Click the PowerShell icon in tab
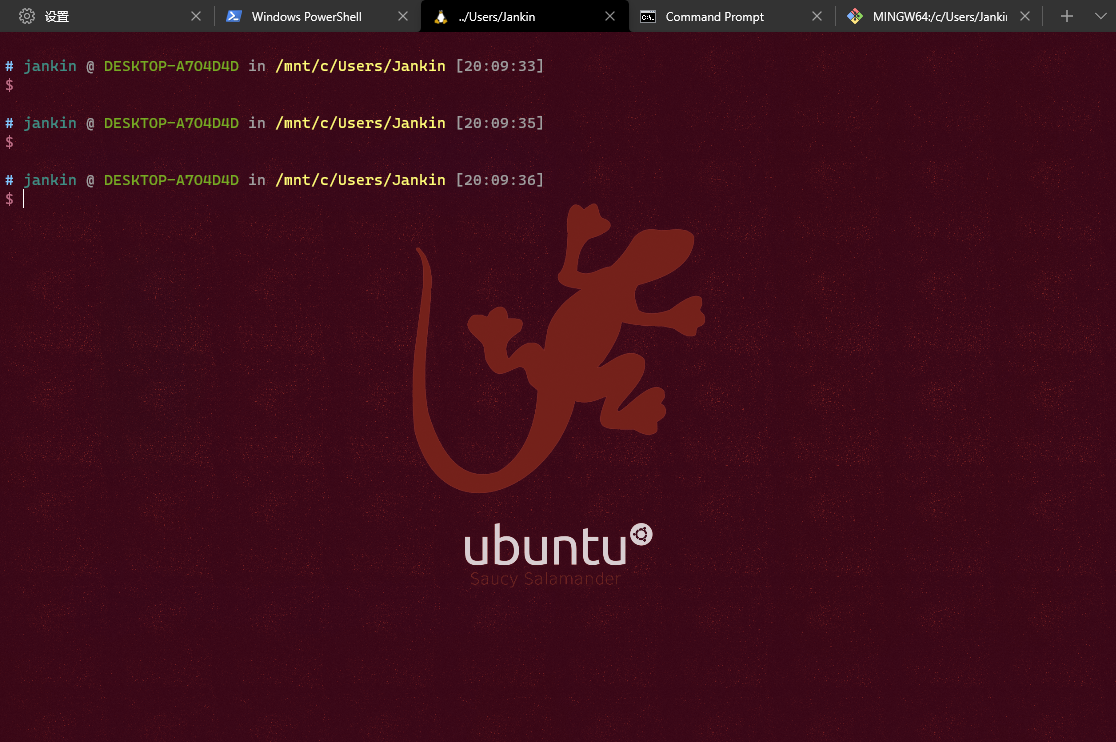 [233, 16]
